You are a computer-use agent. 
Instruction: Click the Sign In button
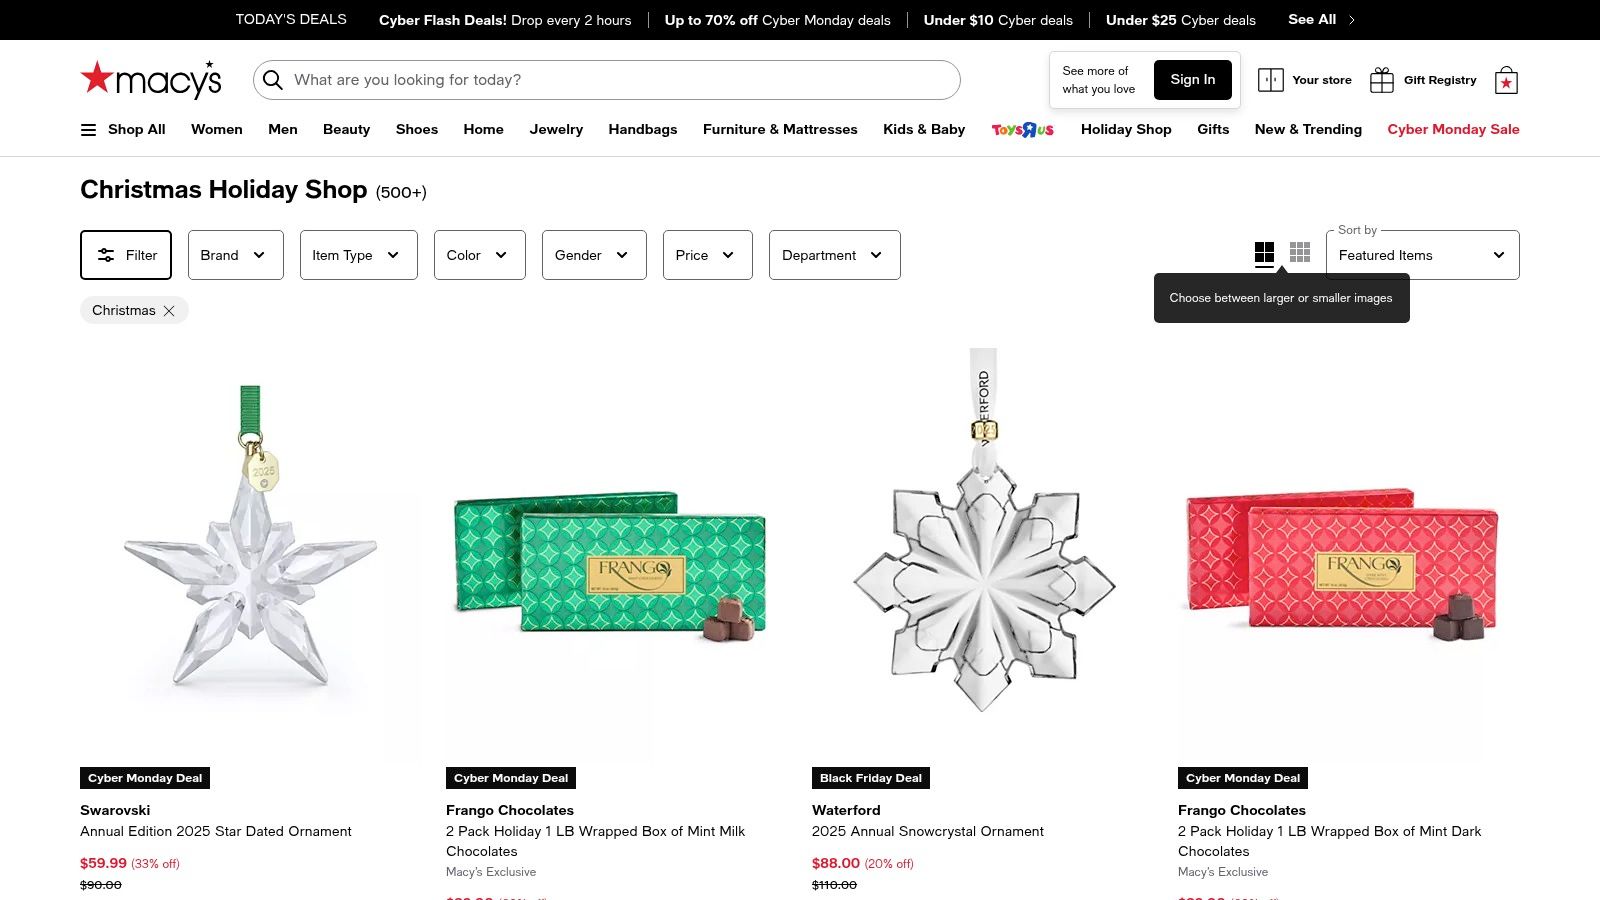(1192, 79)
